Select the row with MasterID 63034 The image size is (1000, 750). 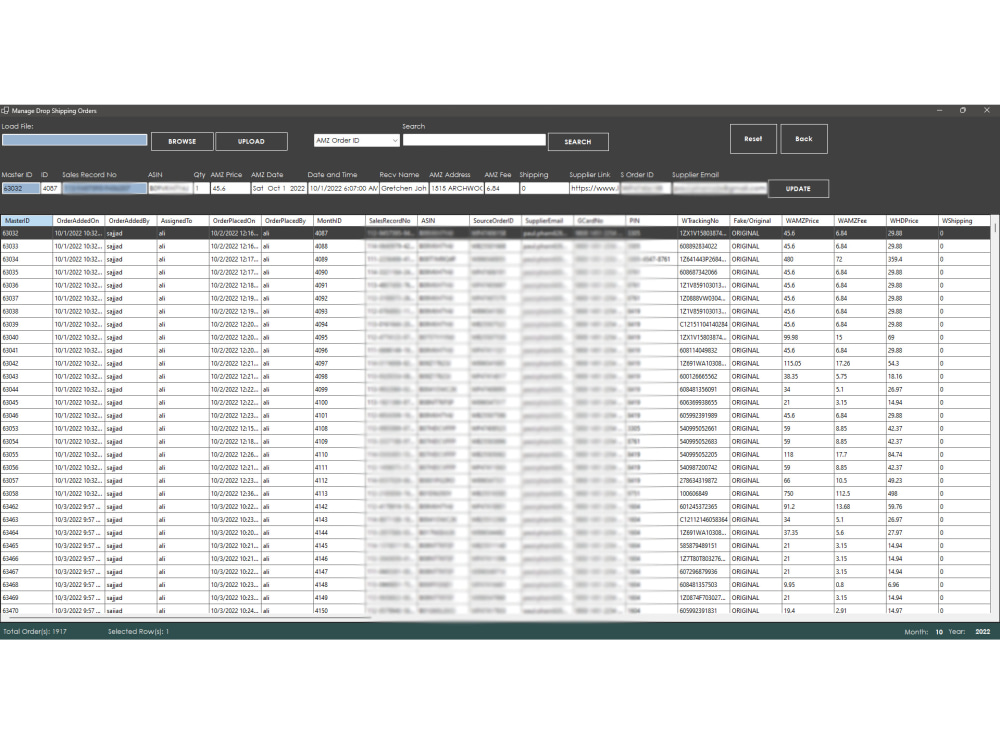tap(496, 260)
